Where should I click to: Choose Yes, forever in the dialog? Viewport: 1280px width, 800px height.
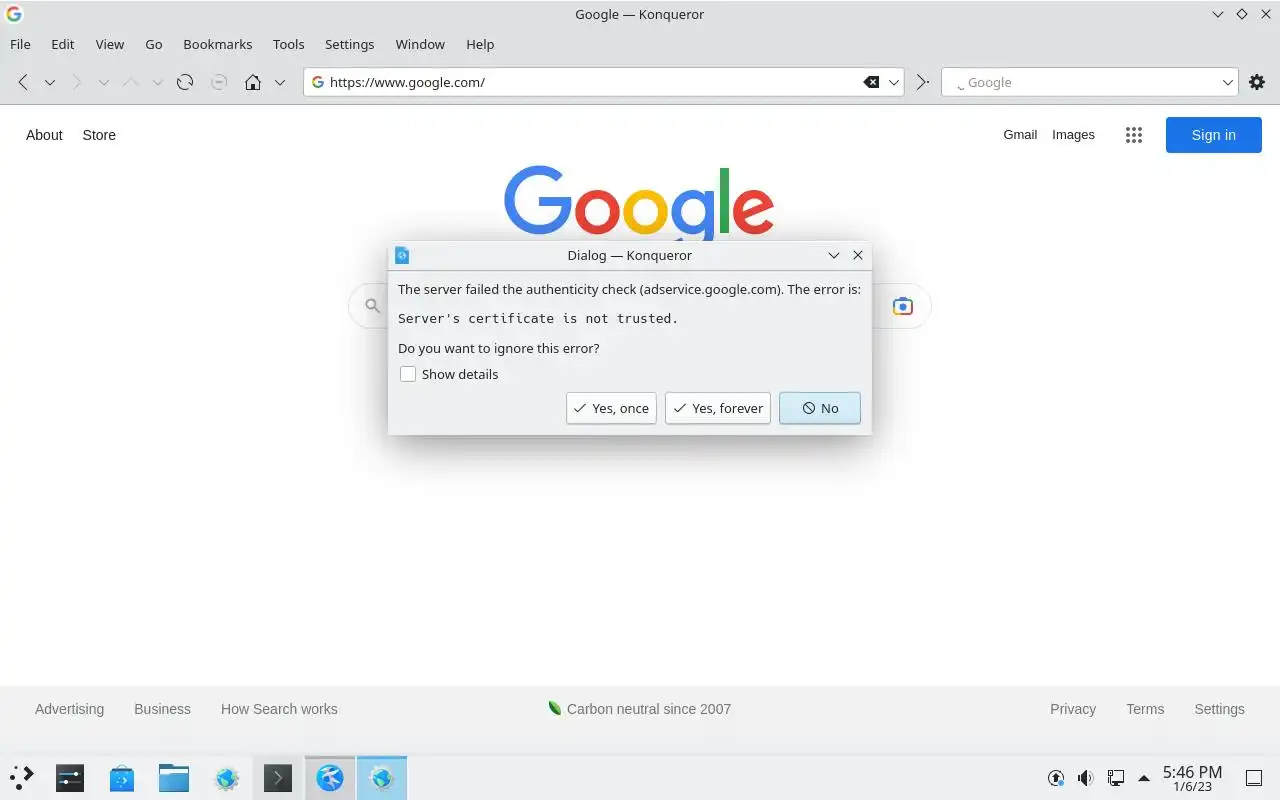pyautogui.click(x=718, y=408)
